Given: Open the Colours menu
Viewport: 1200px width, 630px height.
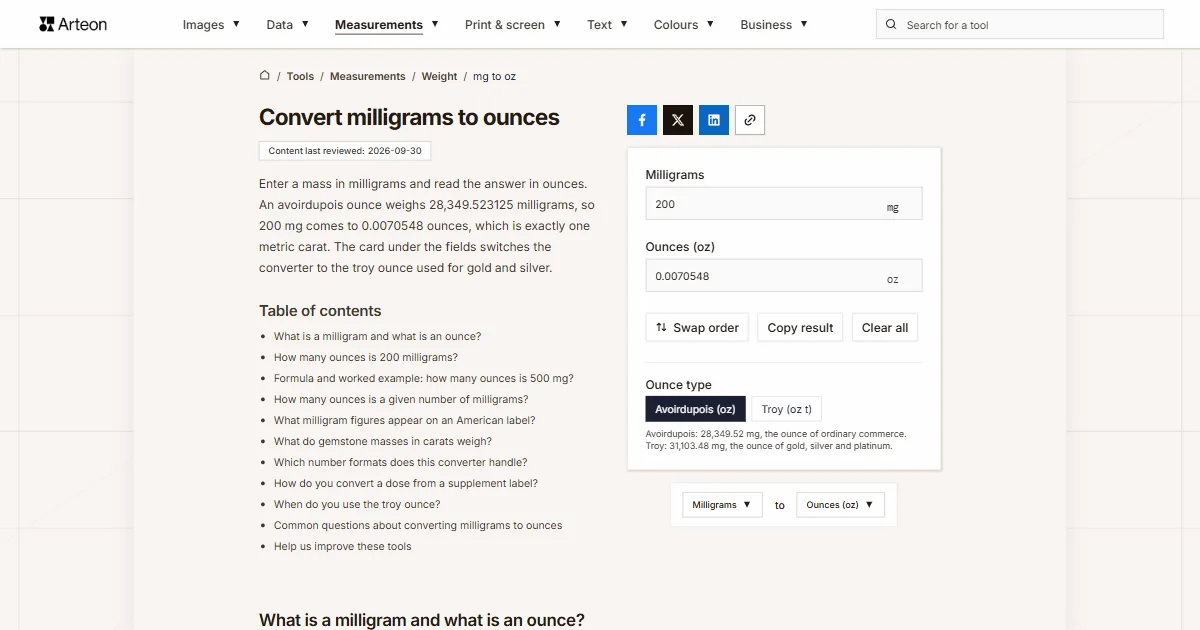Looking at the screenshot, I should 684,25.
